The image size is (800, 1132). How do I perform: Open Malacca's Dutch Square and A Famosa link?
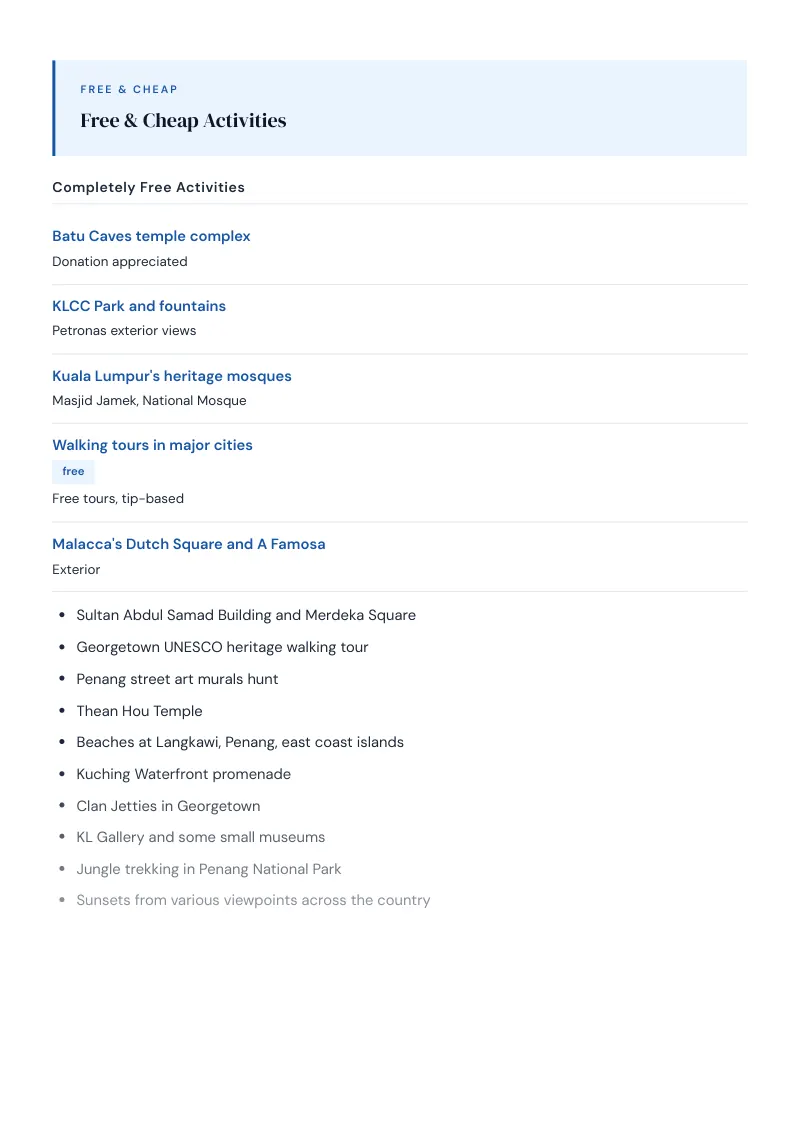pos(188,544)
